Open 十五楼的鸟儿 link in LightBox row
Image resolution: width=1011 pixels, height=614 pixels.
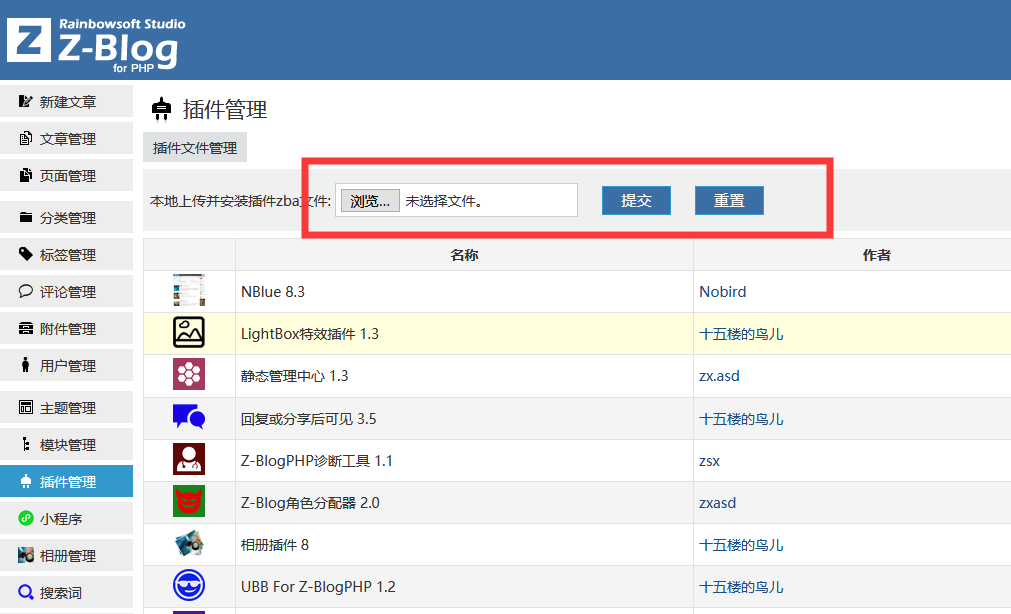coord(741,334)
